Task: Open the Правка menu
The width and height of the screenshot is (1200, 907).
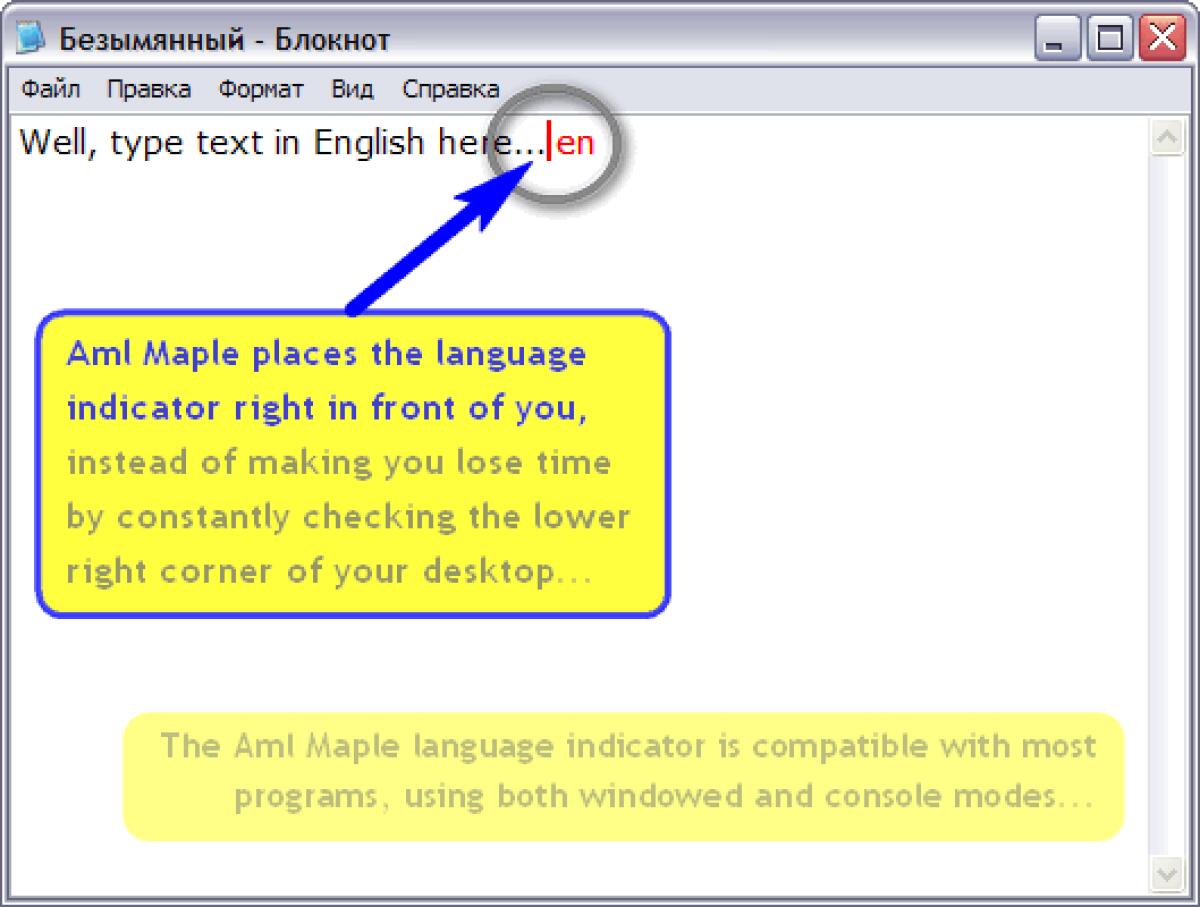Action: [150, 89]
